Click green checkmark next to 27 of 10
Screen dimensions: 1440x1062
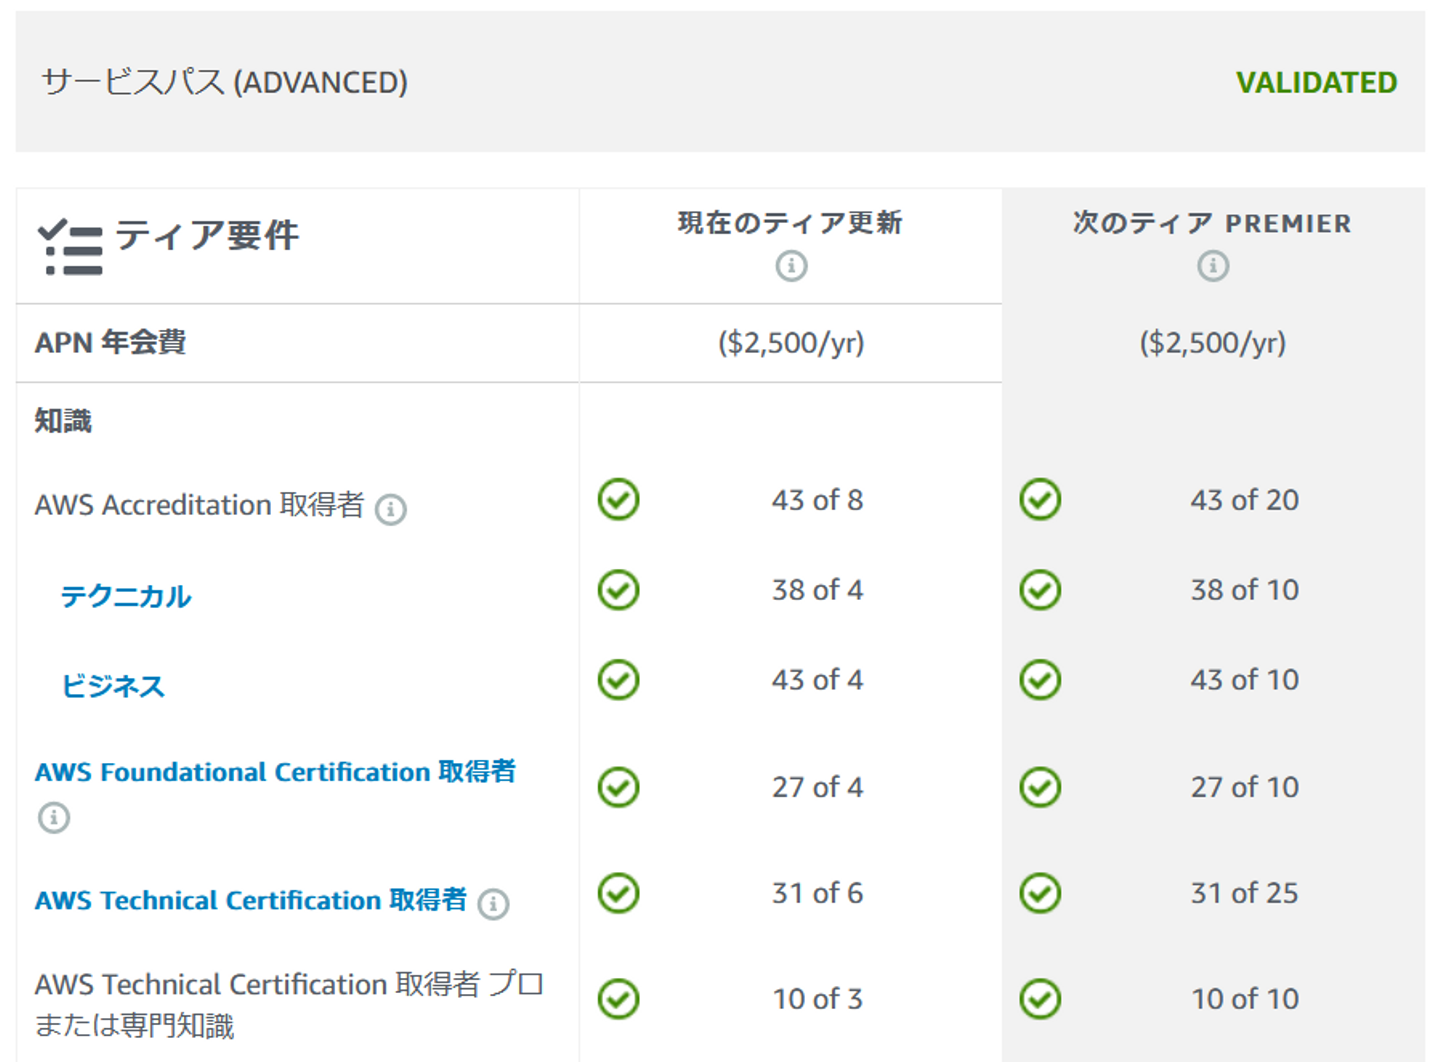click(x=1040, y=787)
